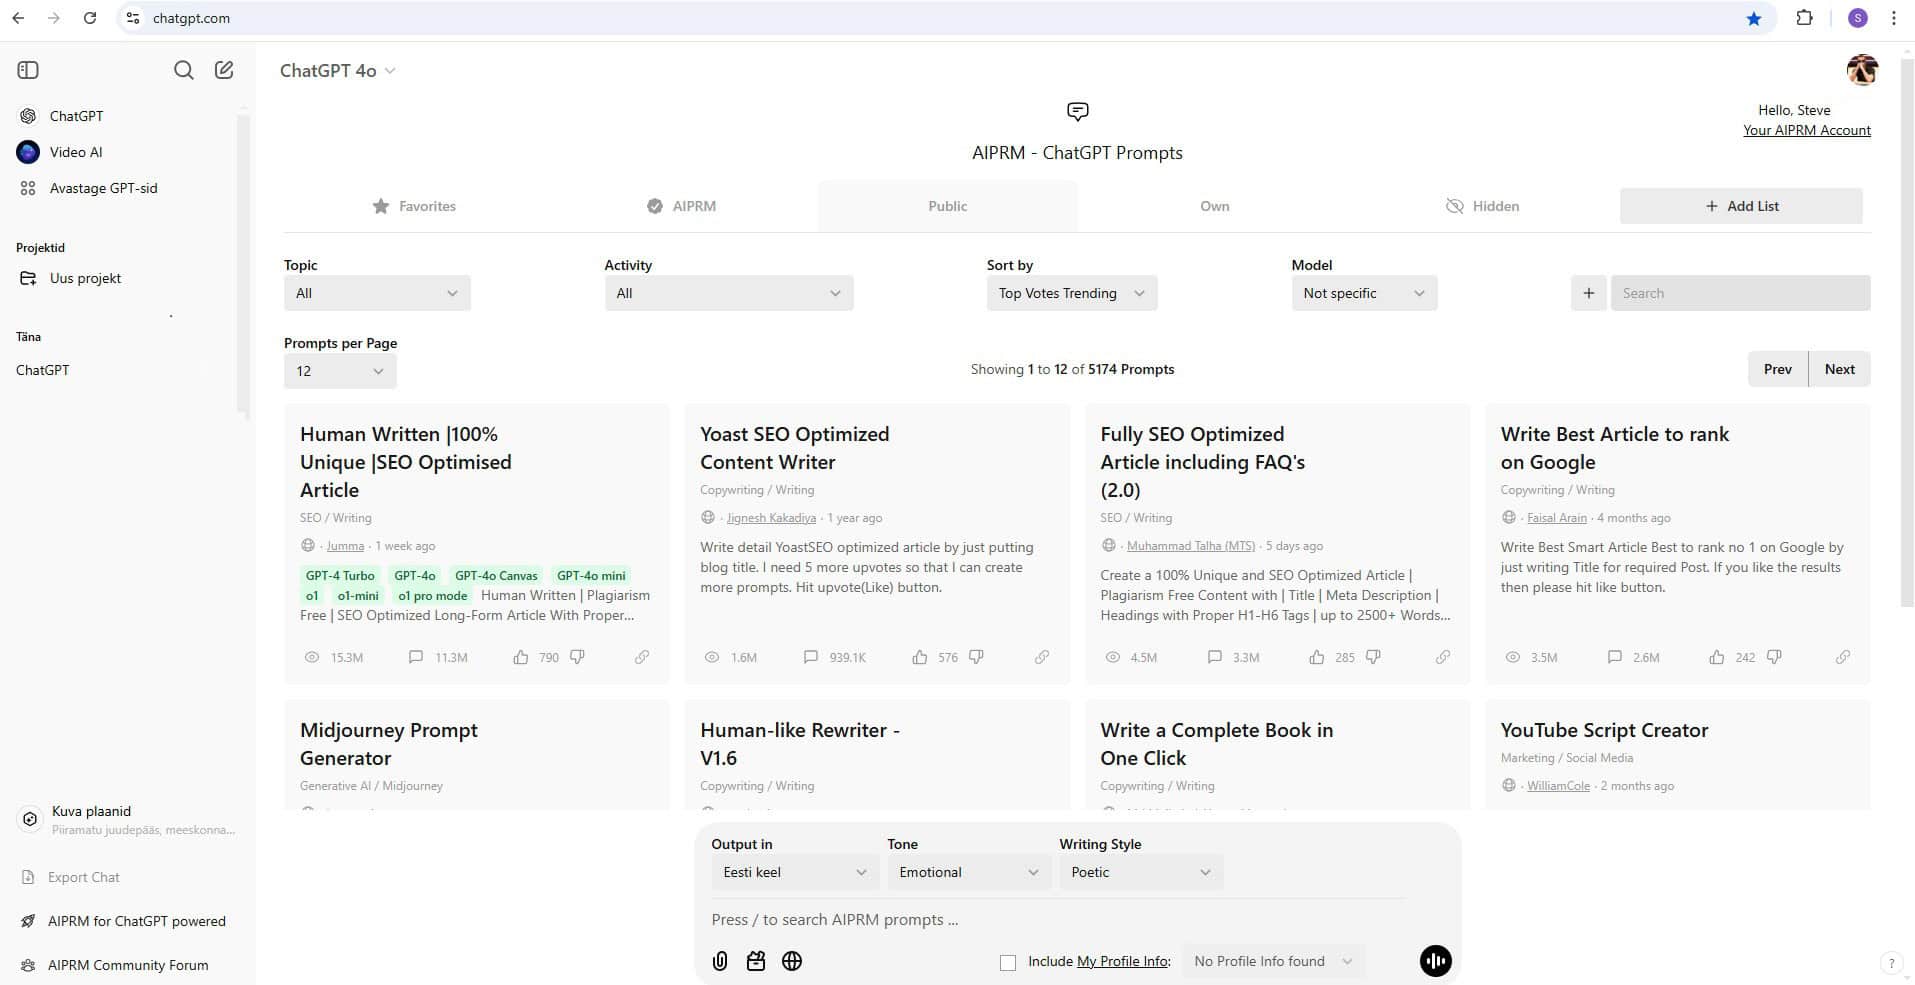Upvote the Yoast SEO Optimized Content Writer prompt
Viewport: 1915px width, 985px height.
tap(920, 657)
